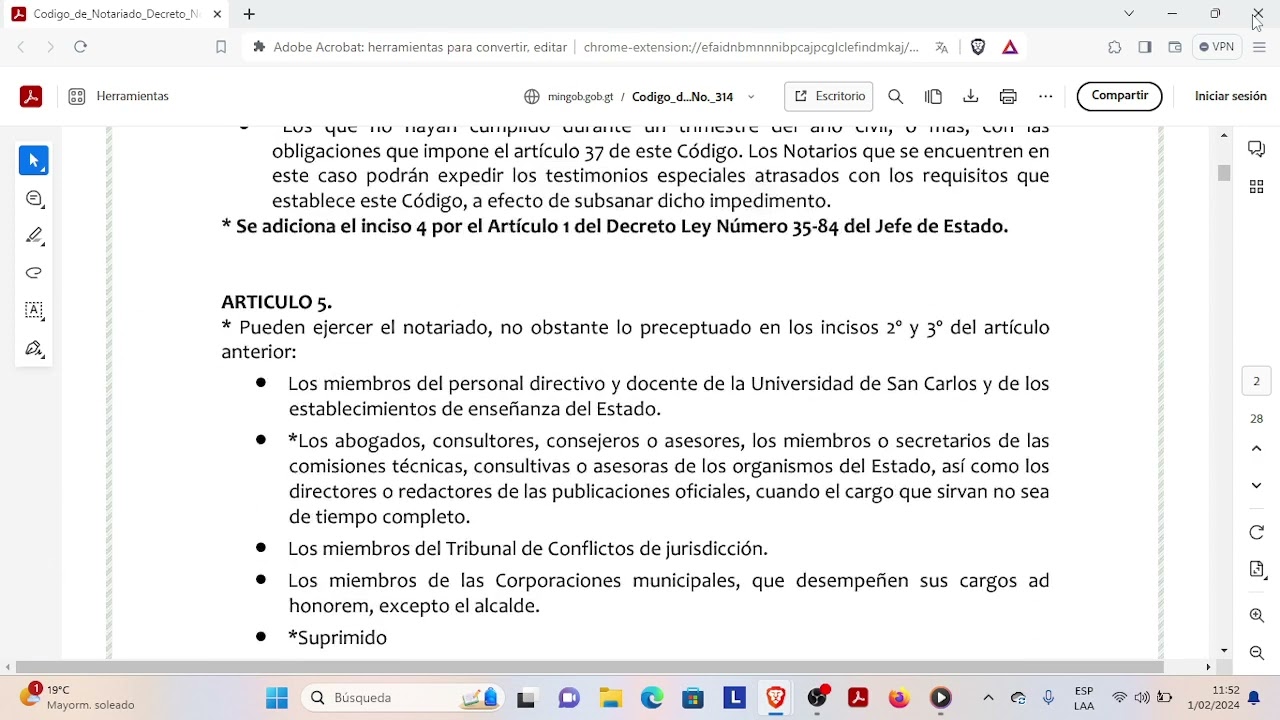Download the PDF file
Image resolution: width=1280 pixels, height=720 pixels.
(x=970, y=97)
